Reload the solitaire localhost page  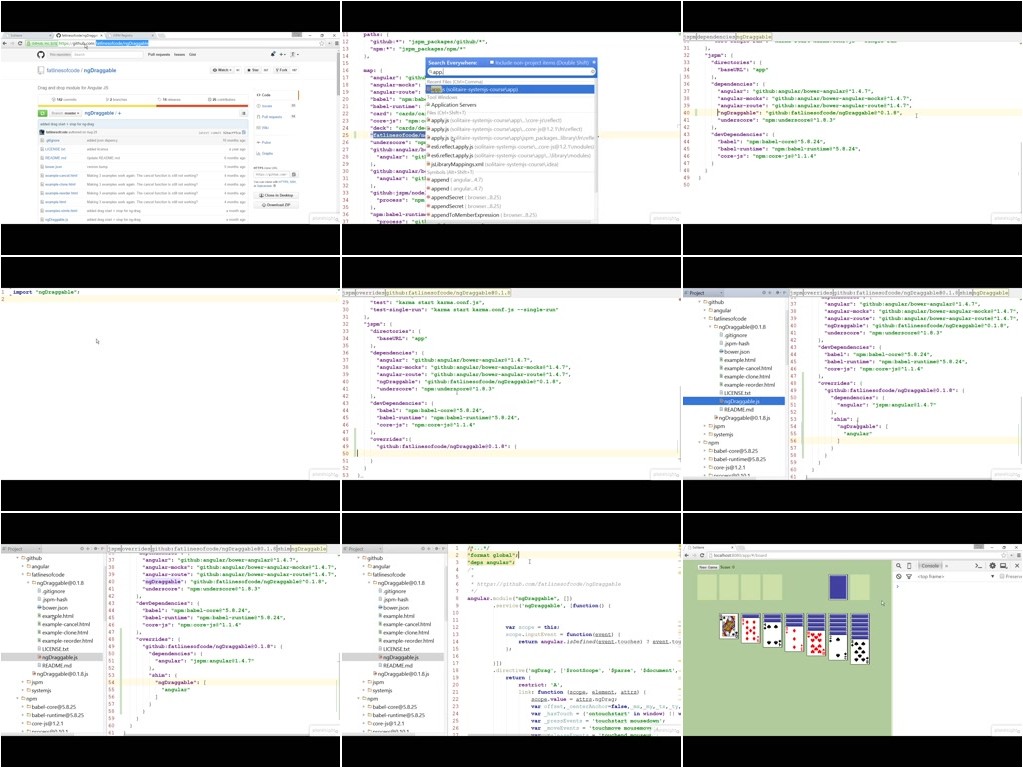click(702, 555)
